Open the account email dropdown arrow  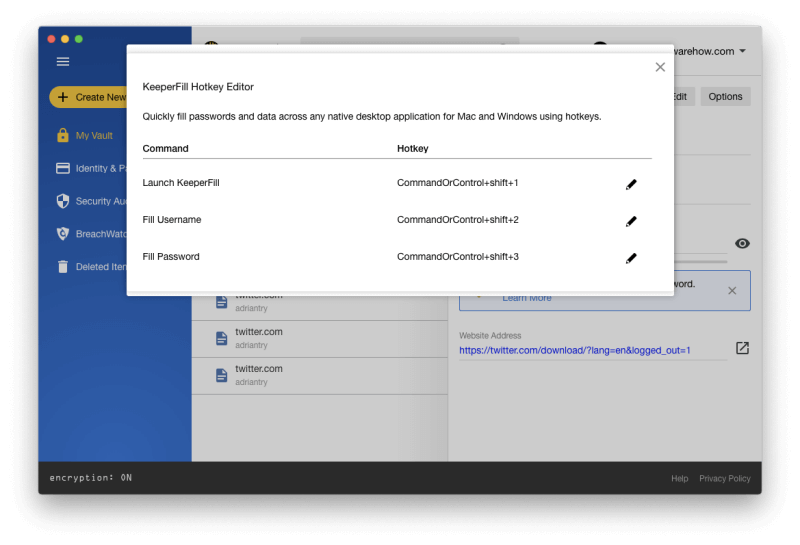coord(742,51)
